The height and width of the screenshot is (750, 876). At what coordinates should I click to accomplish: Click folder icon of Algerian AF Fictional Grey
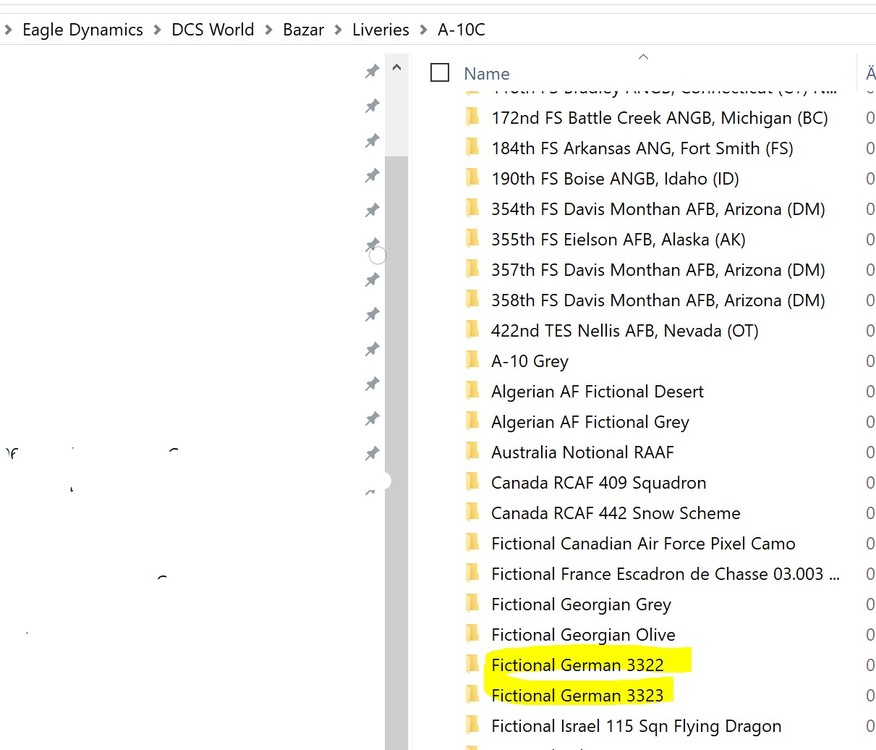point(472,421)
